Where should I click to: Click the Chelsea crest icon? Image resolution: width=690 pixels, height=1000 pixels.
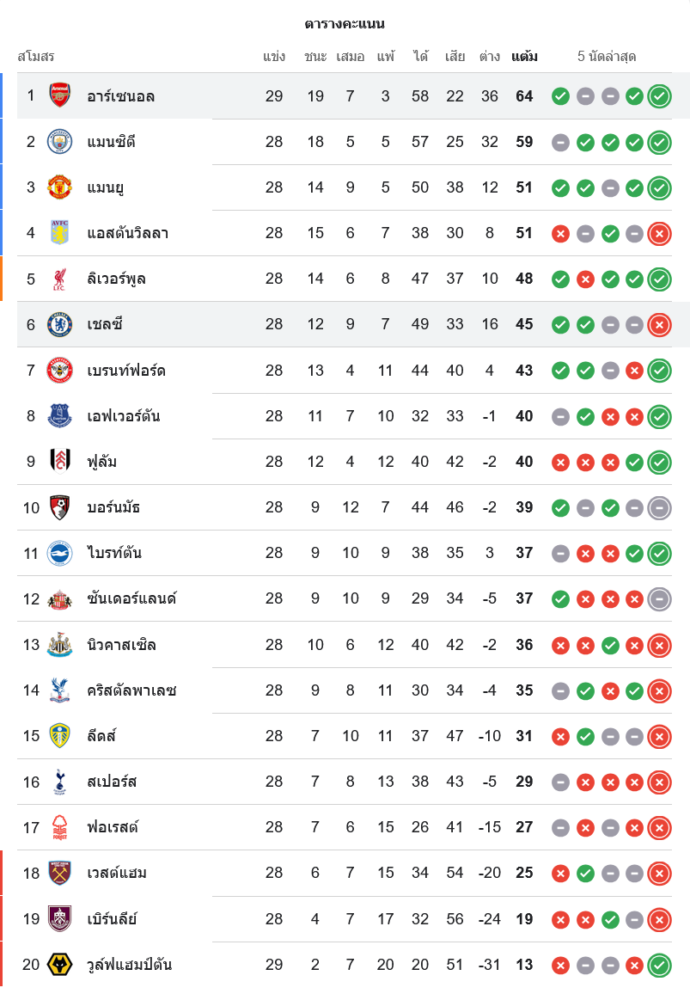60,324
